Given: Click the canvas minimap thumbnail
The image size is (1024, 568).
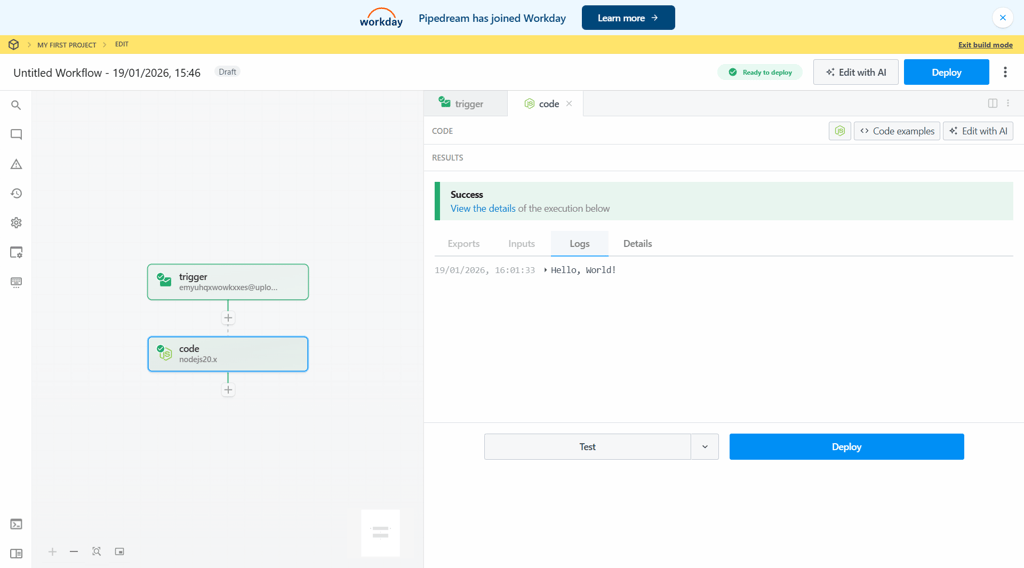Looking at the screenshot, I should pyautogui.click(x=381, y=533).
